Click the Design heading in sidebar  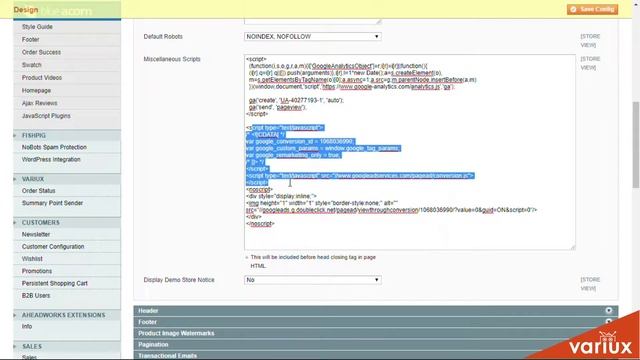pos(26,10)
